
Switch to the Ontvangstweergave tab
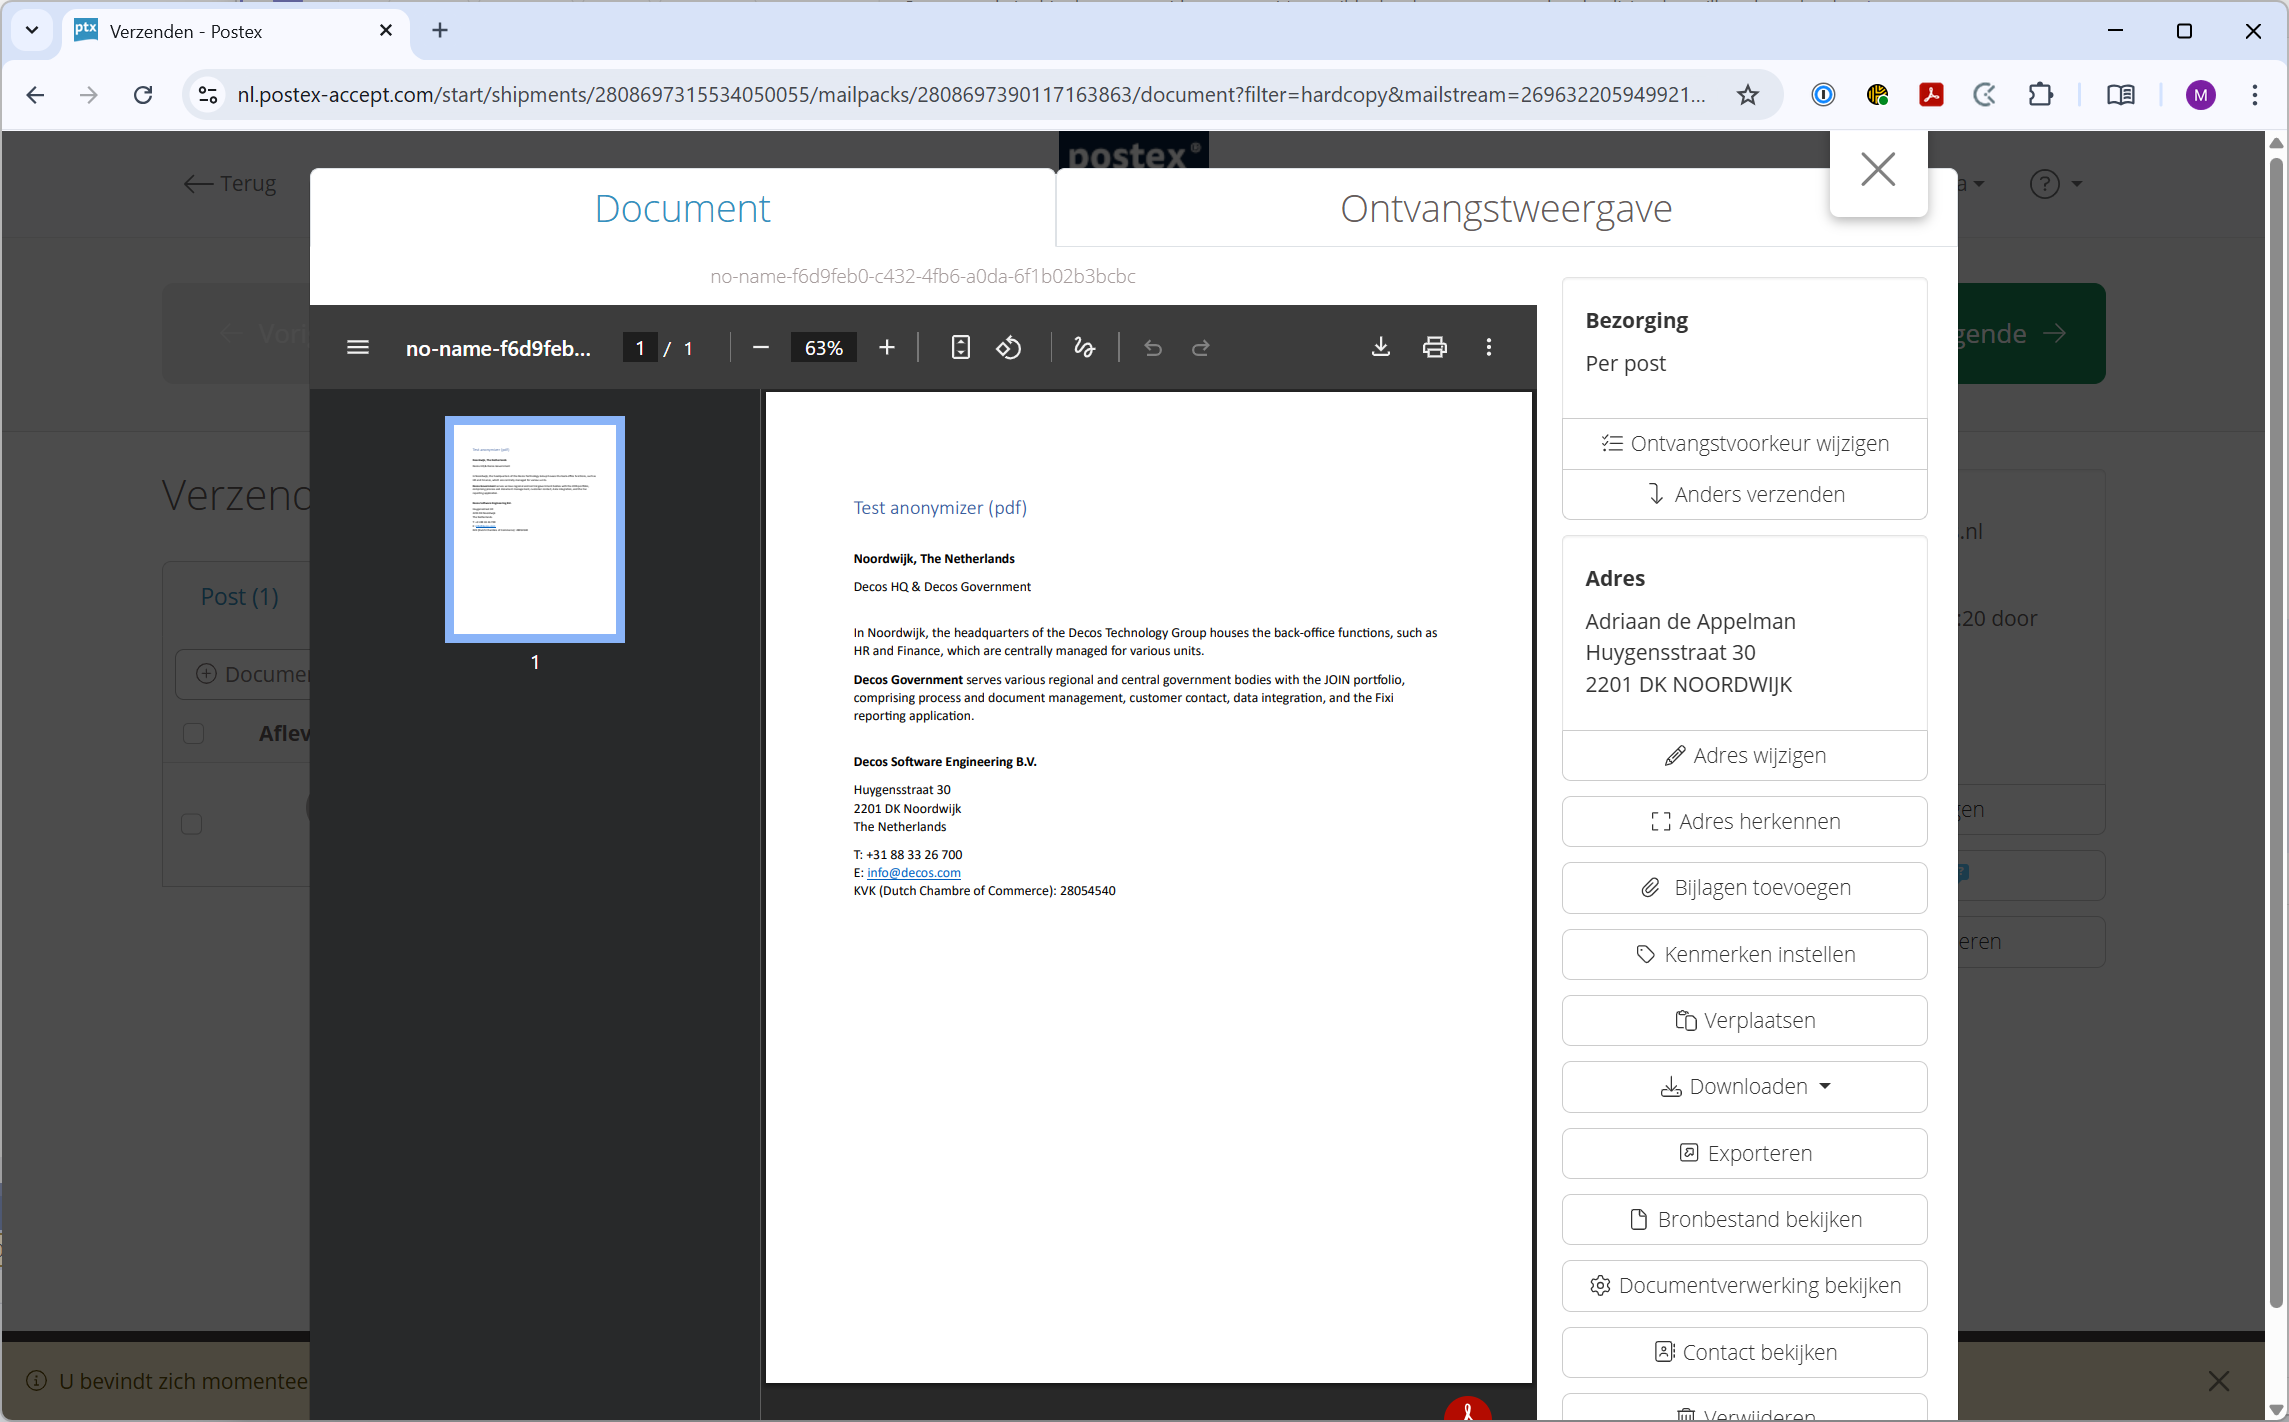tap(1505, 208)
